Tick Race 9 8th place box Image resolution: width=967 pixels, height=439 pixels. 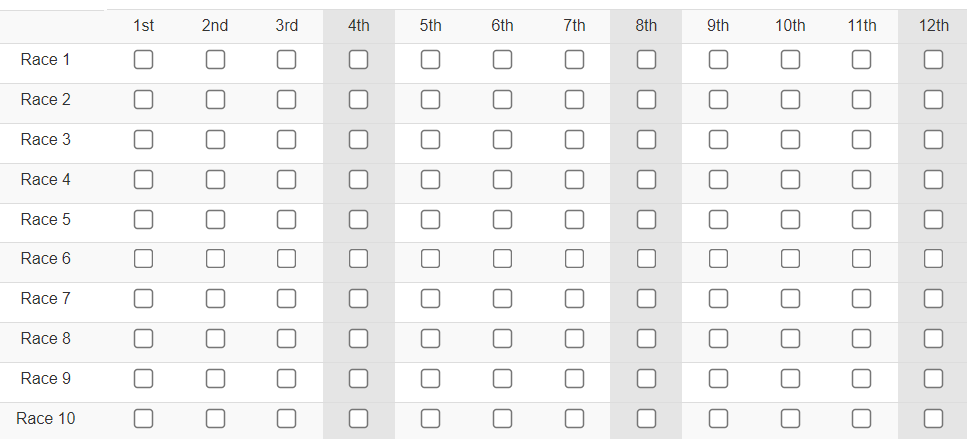point(646,378)
